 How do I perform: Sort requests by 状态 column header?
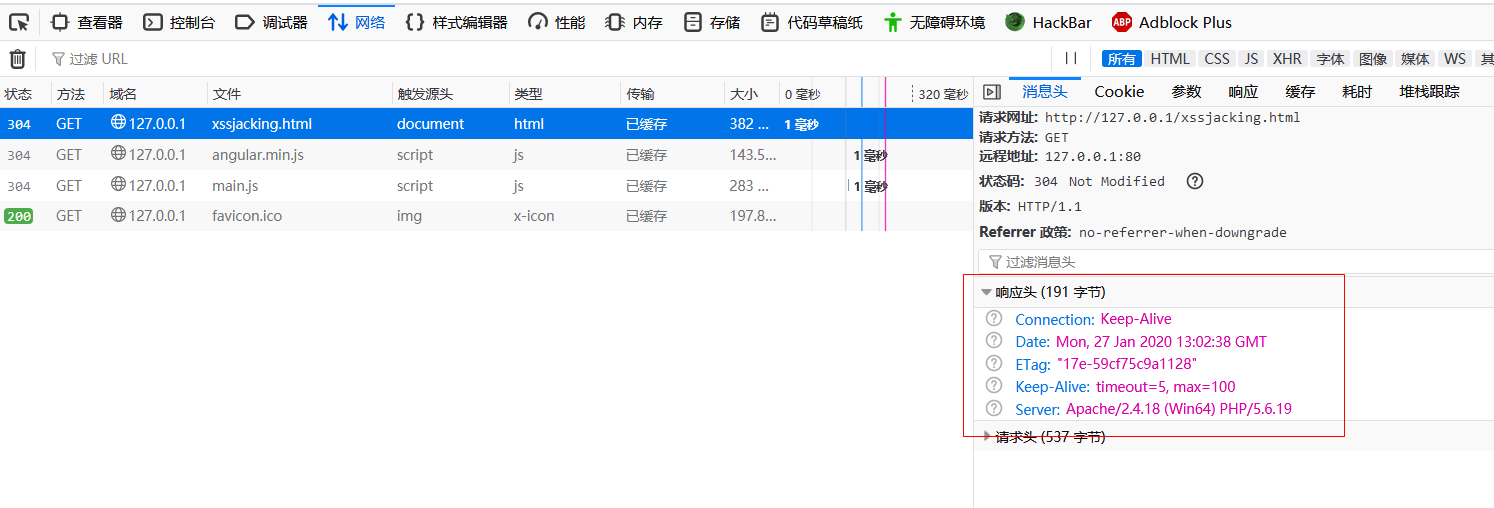click(x=19, y=94)
